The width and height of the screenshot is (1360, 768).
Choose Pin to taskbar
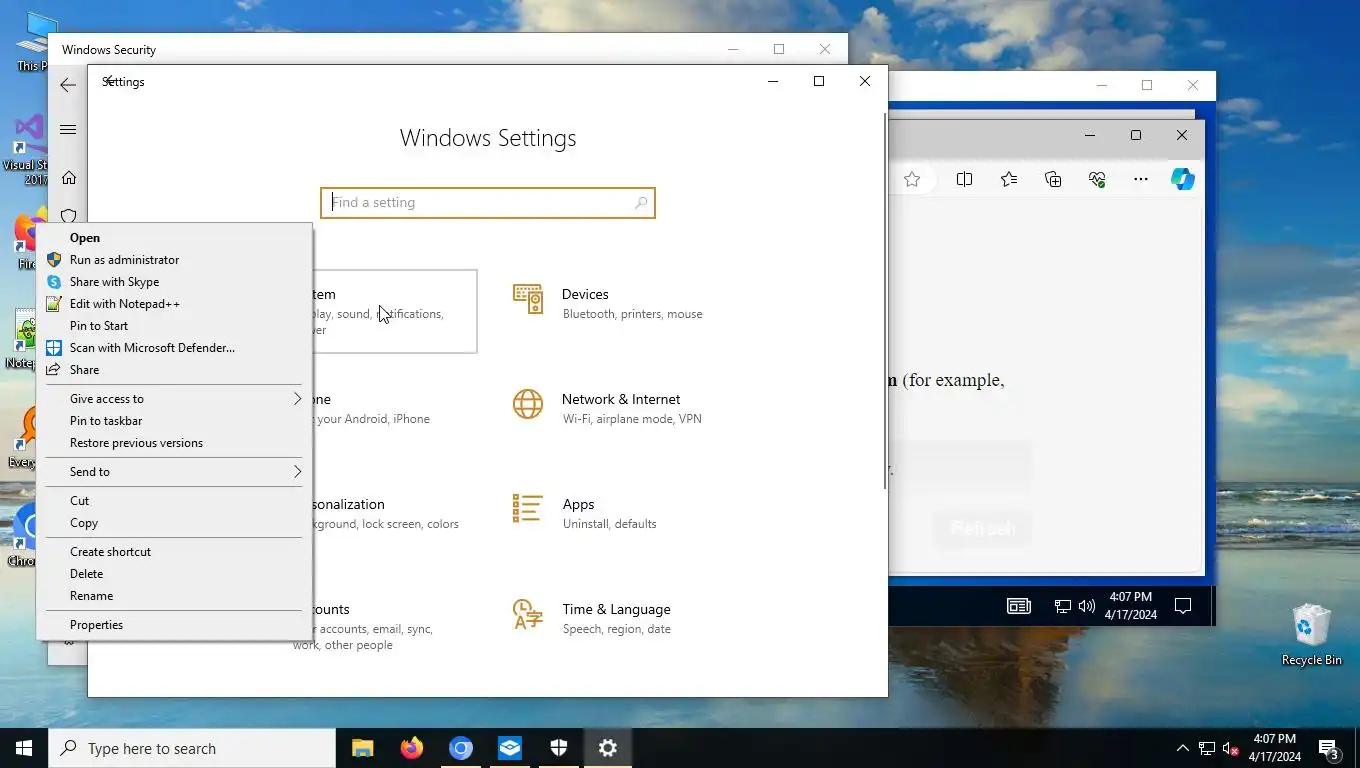tap(174, 421)
